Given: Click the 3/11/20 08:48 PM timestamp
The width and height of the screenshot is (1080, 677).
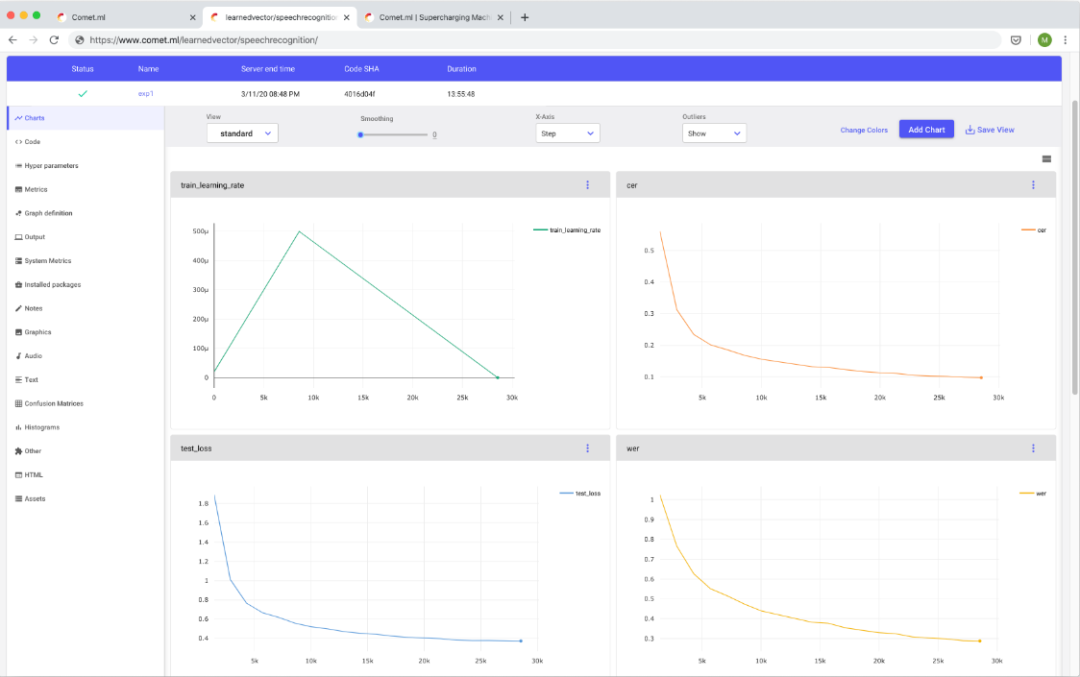Looking at the screenshot, I should point(270,94).
